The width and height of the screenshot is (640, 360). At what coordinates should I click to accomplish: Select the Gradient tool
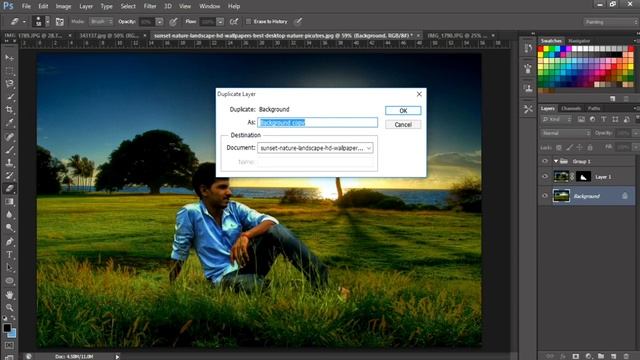[x=9, y=202]
